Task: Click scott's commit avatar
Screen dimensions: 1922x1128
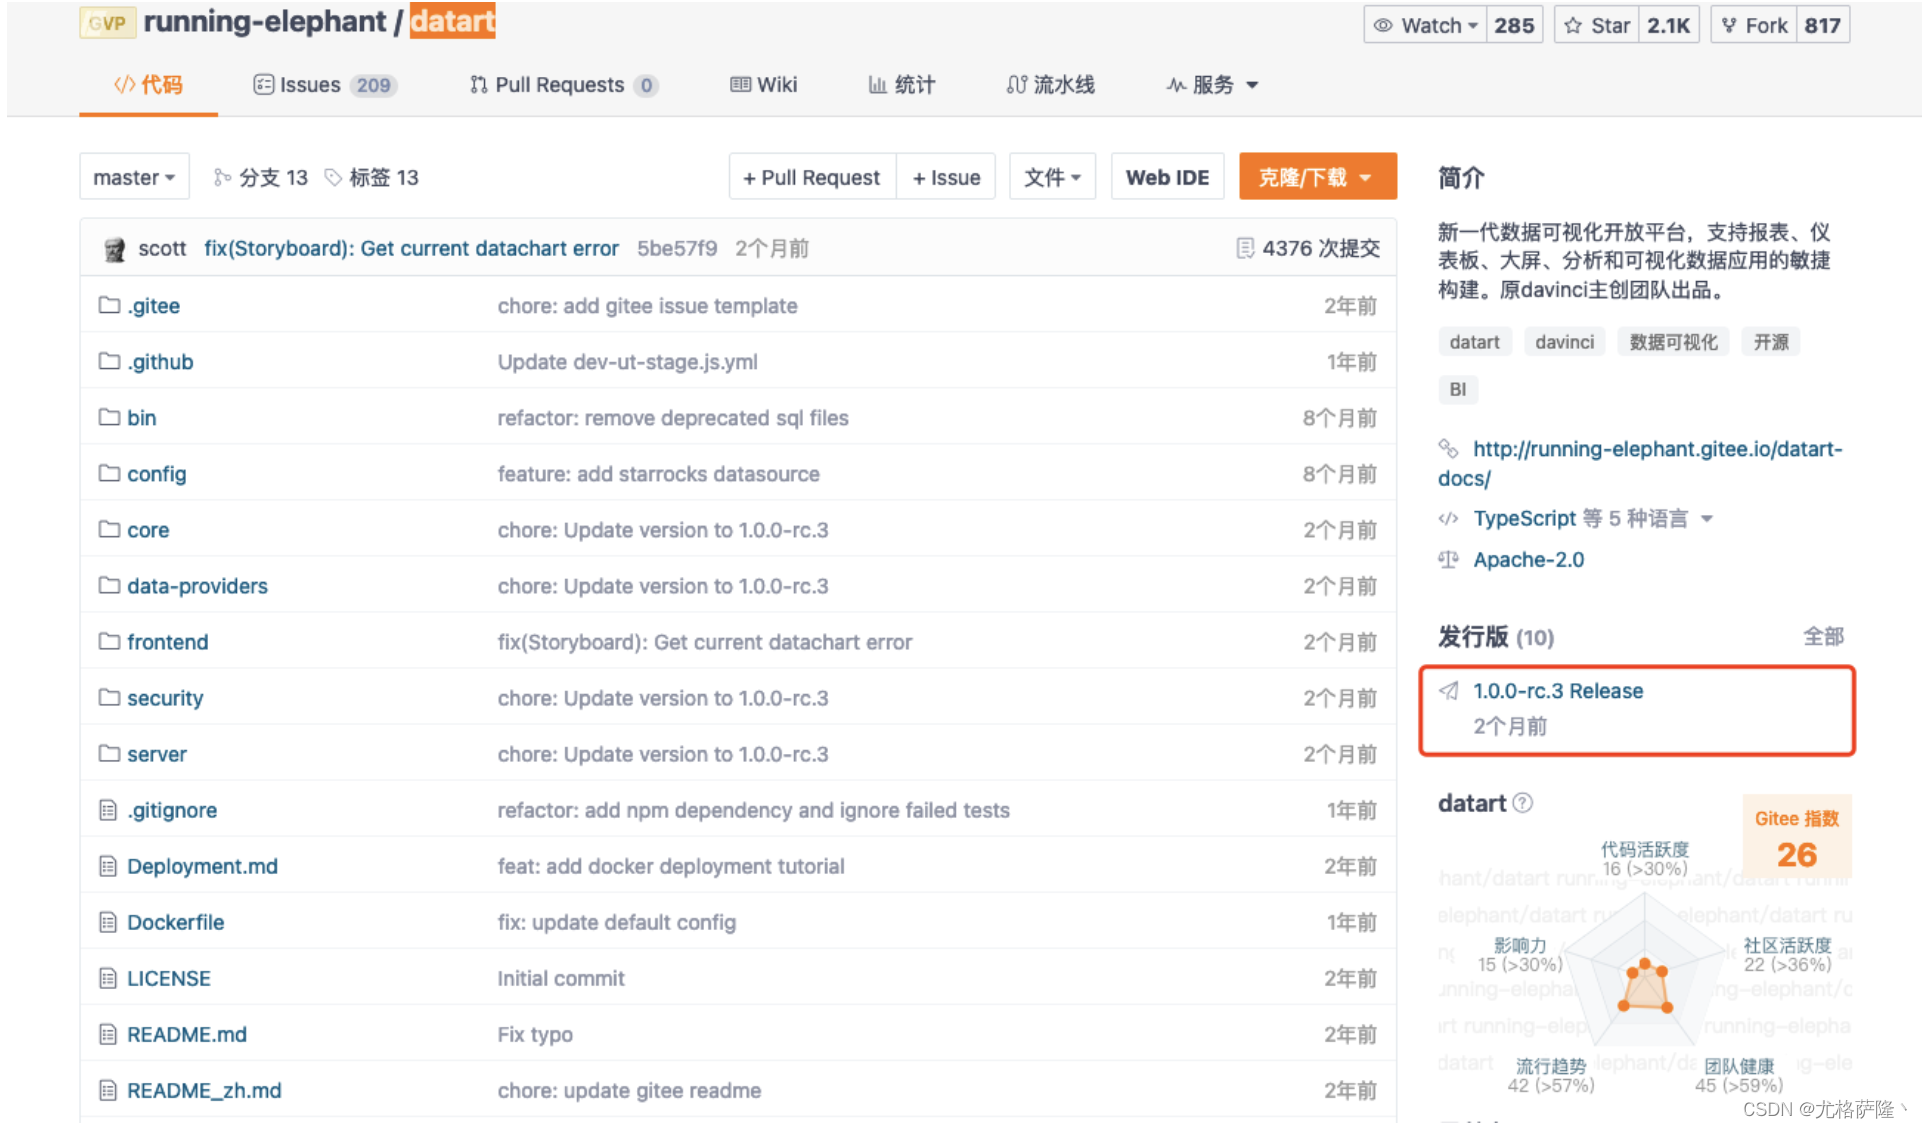Action: tap(113, 248)
